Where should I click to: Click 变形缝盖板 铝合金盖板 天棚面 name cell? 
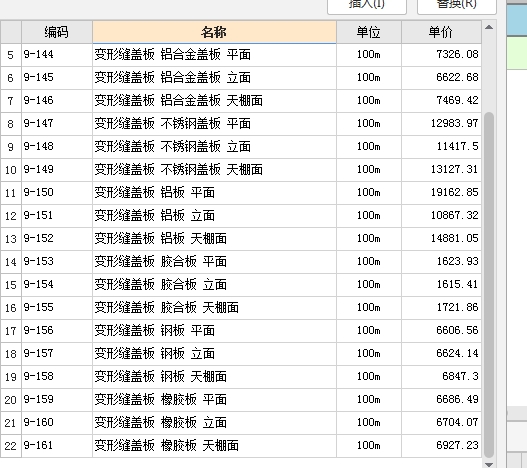tap(214, 101)
